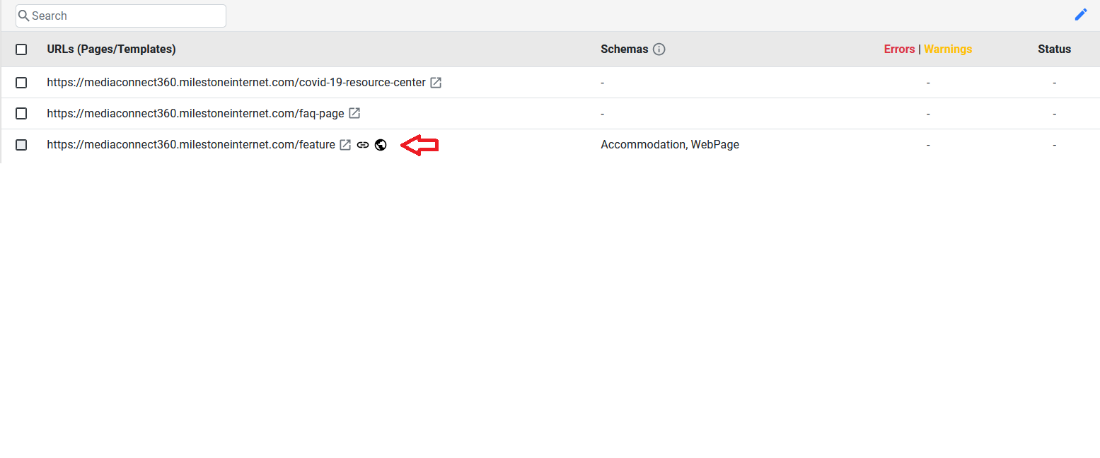Open the covid-19-resource-center URL link
The image size is (1100, 458).
[236, 83]
